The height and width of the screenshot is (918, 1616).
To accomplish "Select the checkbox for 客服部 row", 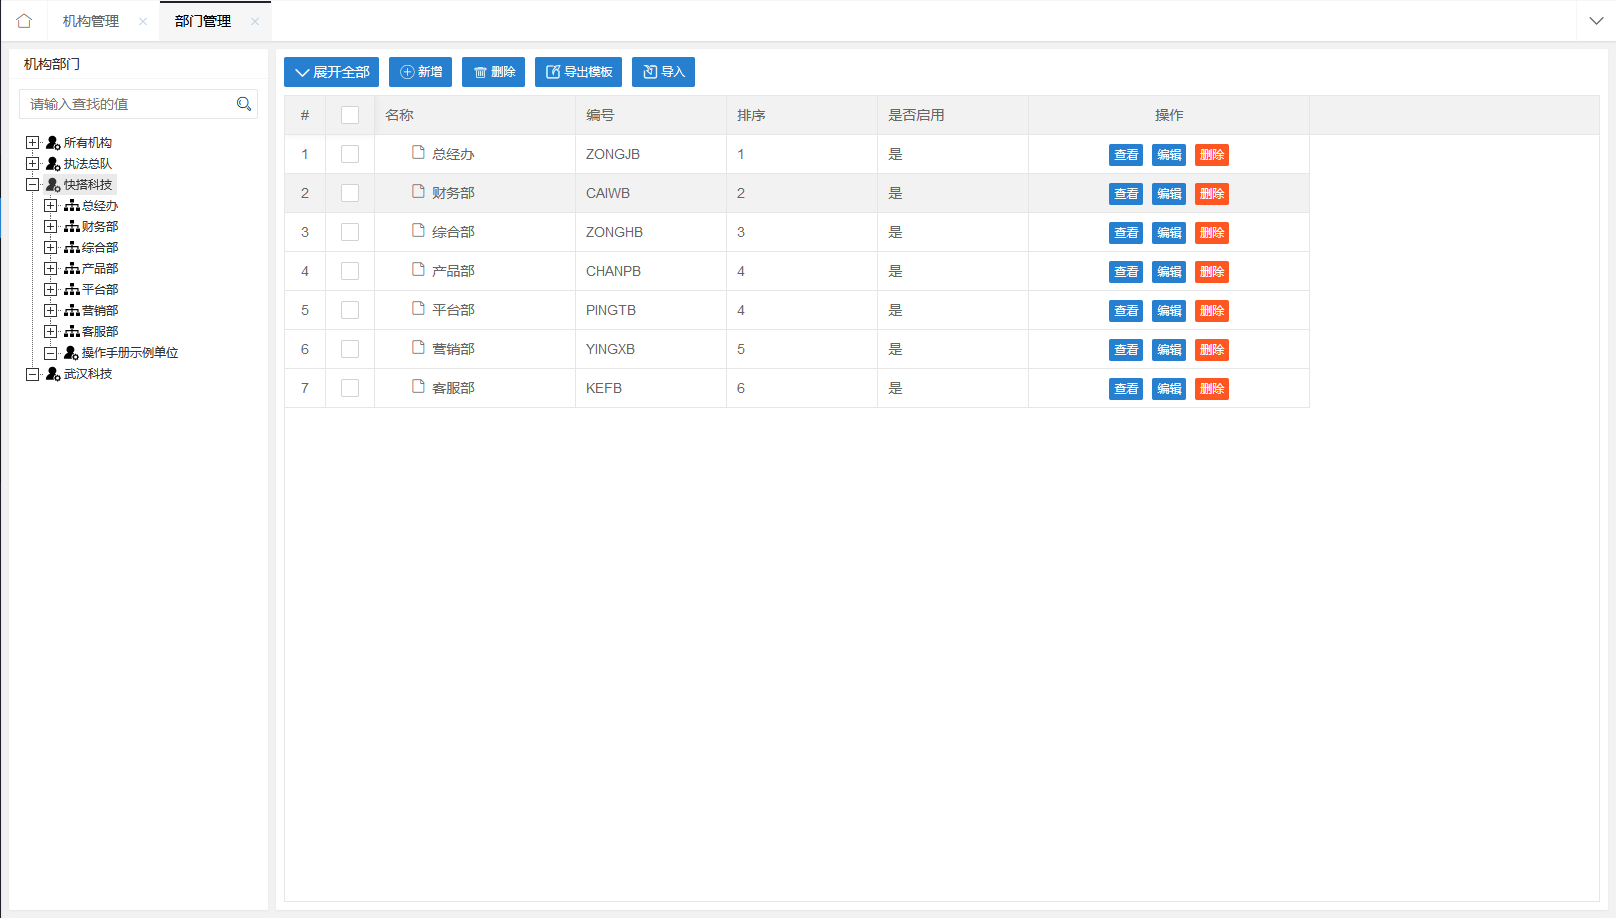I will pos(350,388).
